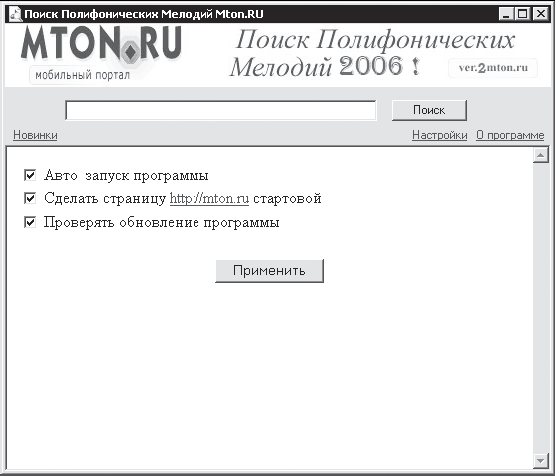Image resolution: width=555 pixels, height=476 pixels.
Task: Open the Новинки section
Action: pyautogui.click(x=35, y=135)
